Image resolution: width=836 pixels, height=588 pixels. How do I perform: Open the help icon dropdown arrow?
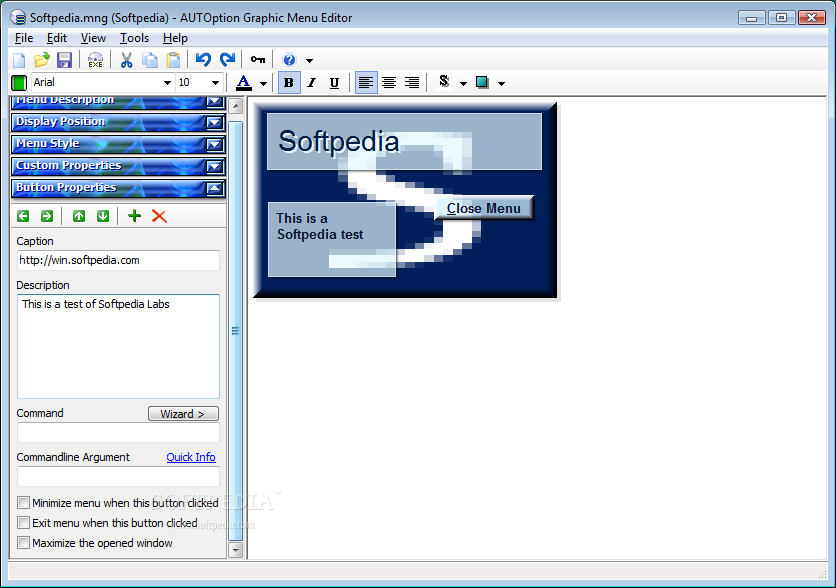pyautogui.click(x=309, y=61)
